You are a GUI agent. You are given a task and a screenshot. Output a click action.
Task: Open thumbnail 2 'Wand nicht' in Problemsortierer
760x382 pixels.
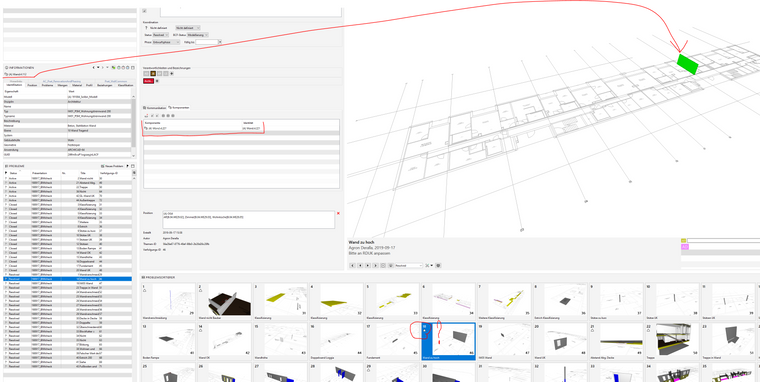(x=224, y=302)
